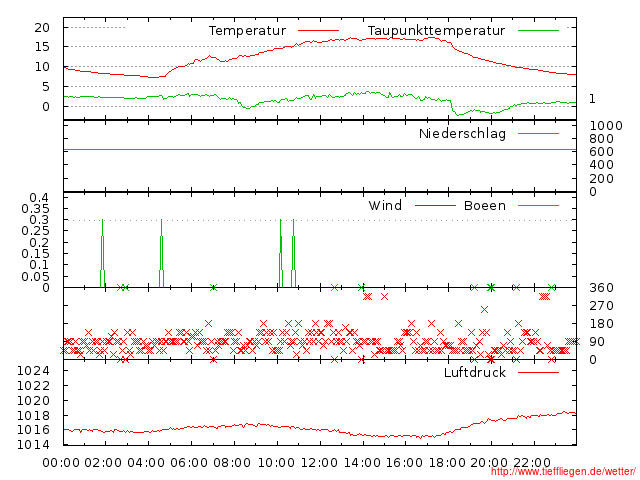Click the Temperatur legend label
640x480 pixels.
point(247,31)
